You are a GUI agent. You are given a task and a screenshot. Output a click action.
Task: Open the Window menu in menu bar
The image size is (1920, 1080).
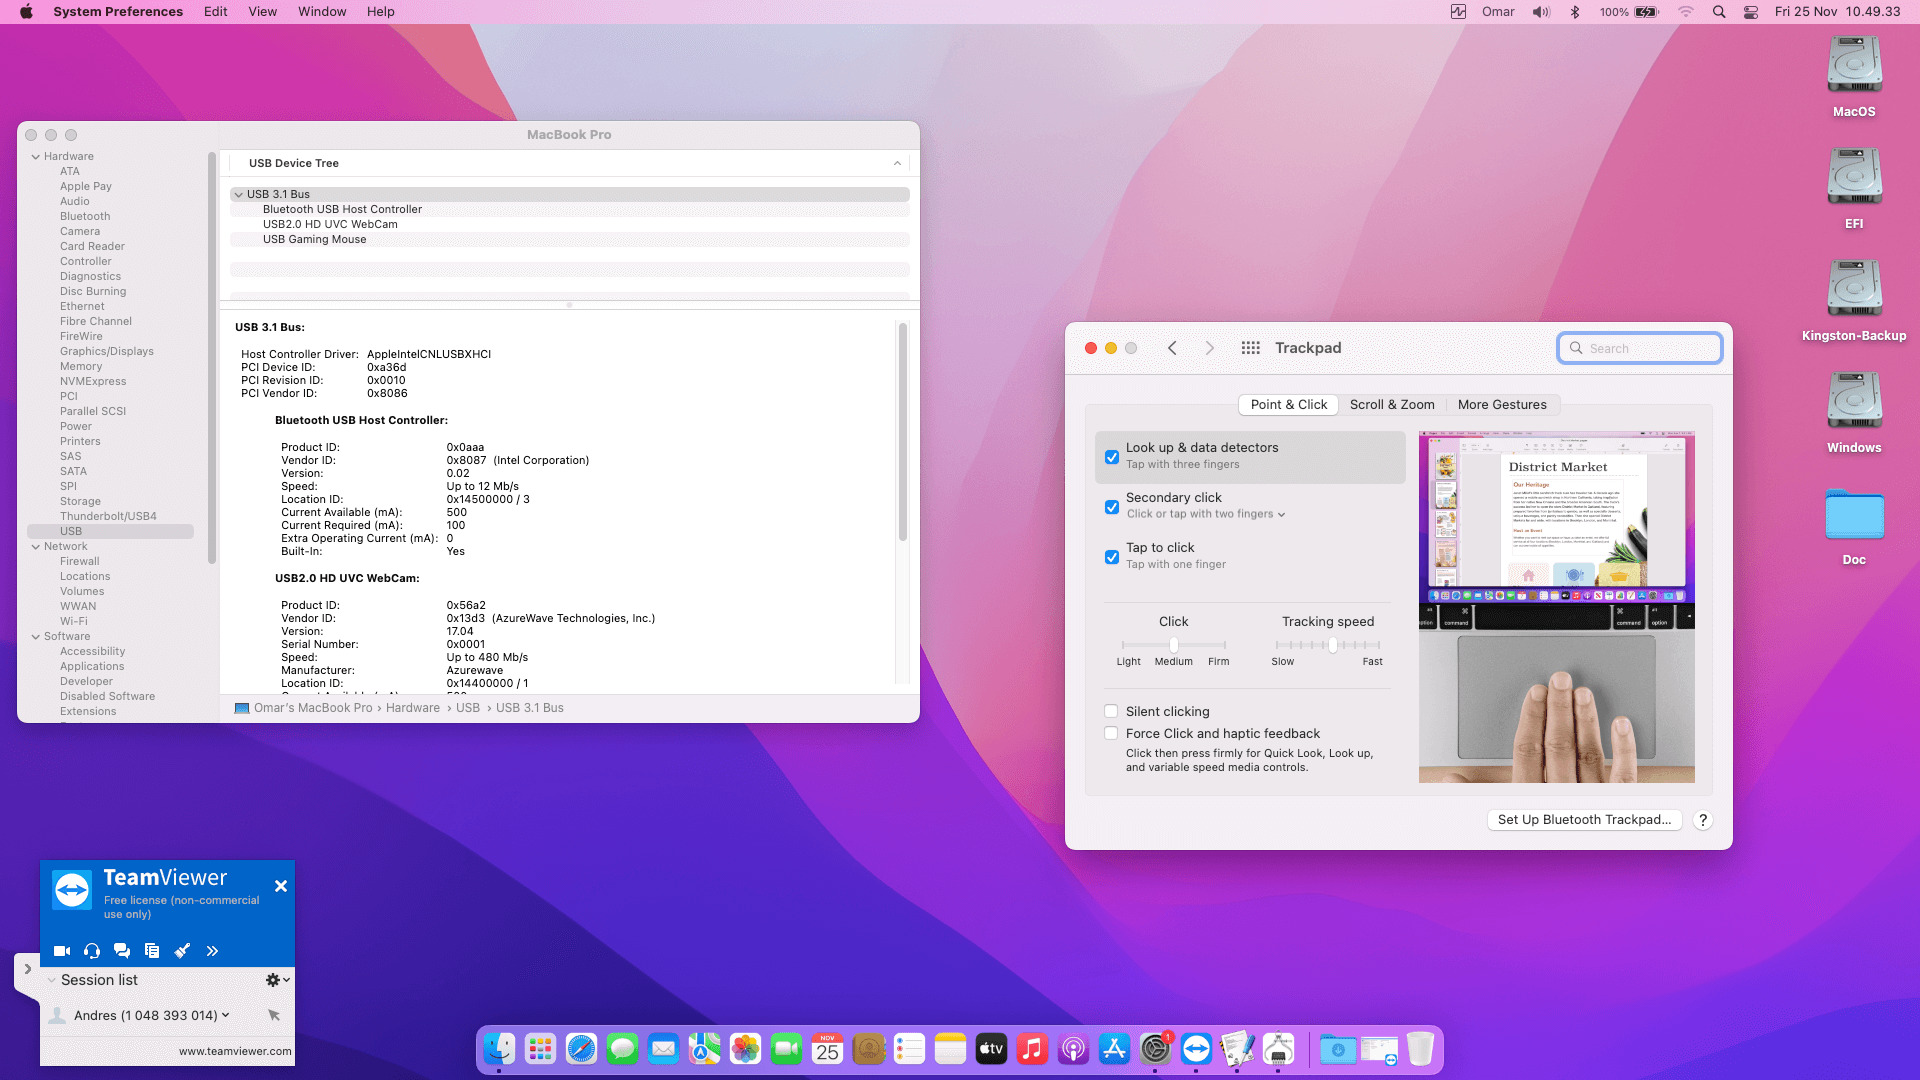[x=322, y=12]
